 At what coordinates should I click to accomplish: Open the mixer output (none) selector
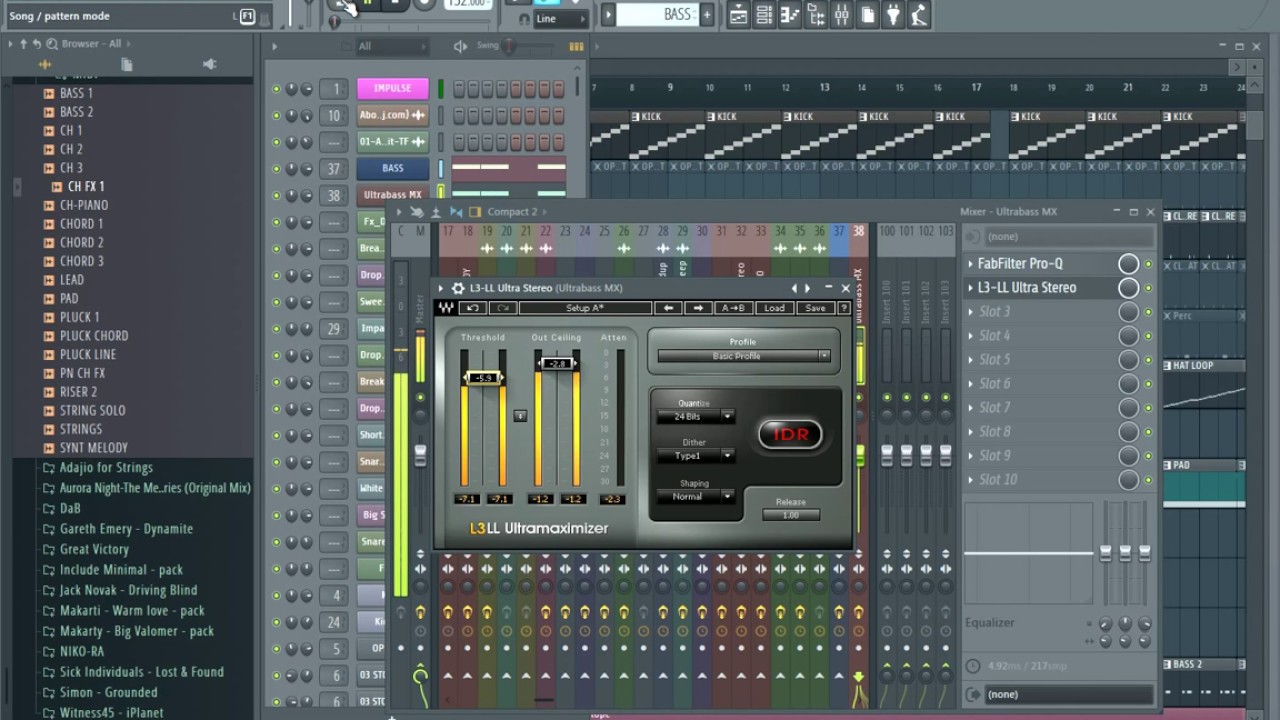1068,694
